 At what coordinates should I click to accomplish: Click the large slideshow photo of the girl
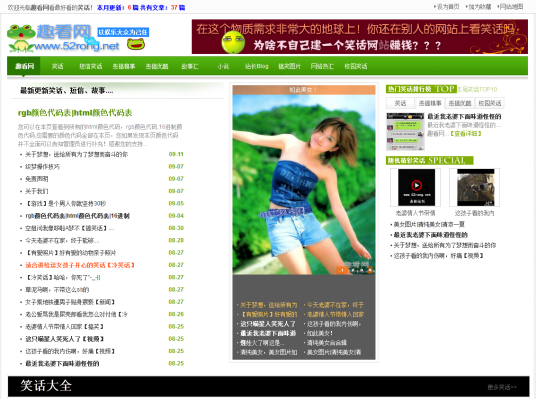[x=304, y=185]
